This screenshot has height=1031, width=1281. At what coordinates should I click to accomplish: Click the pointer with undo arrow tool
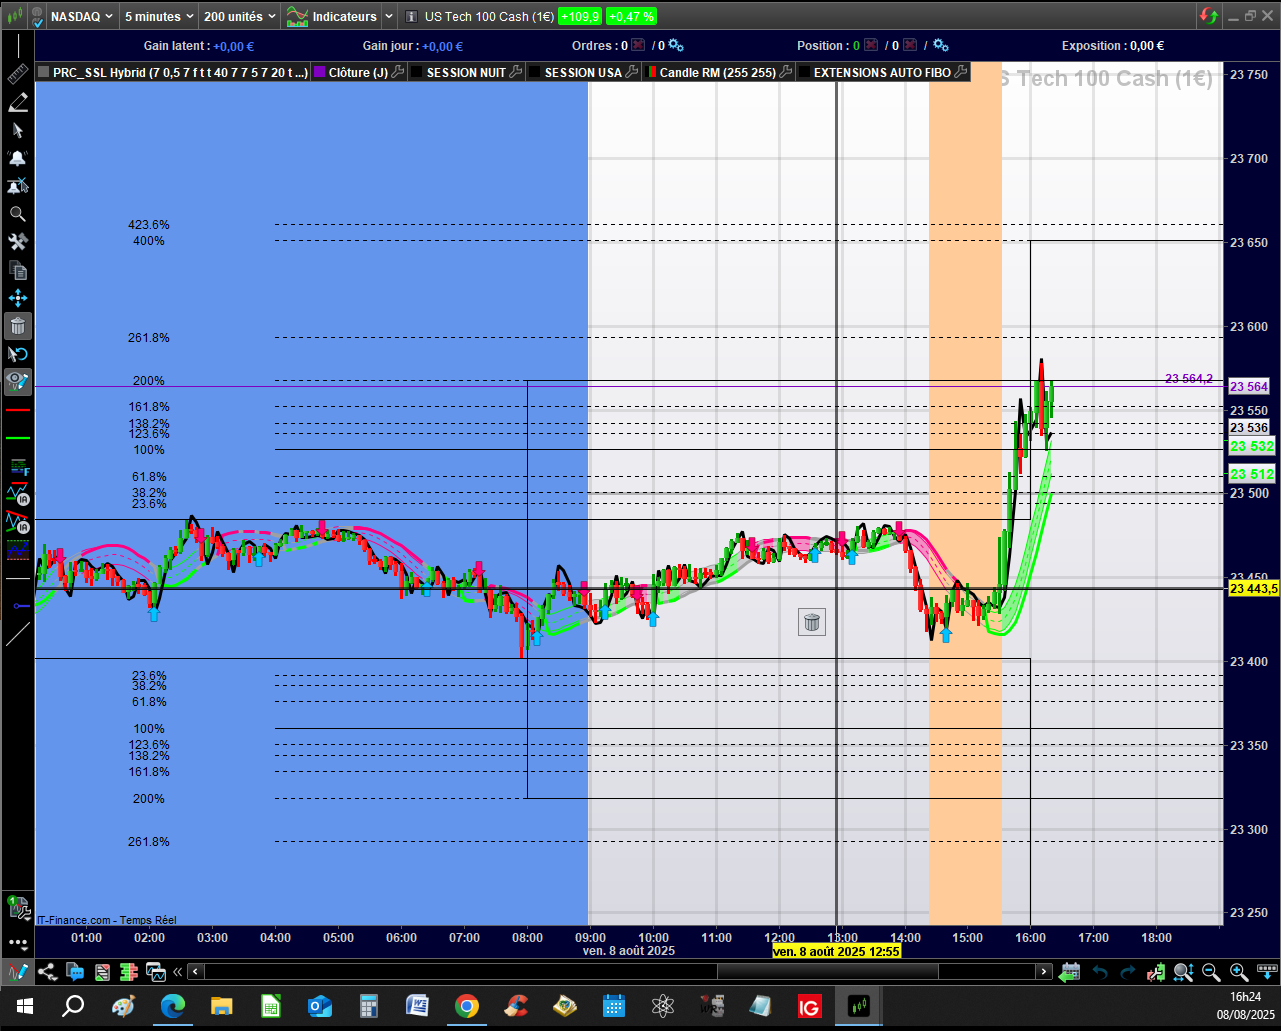[x=18, y=354]
